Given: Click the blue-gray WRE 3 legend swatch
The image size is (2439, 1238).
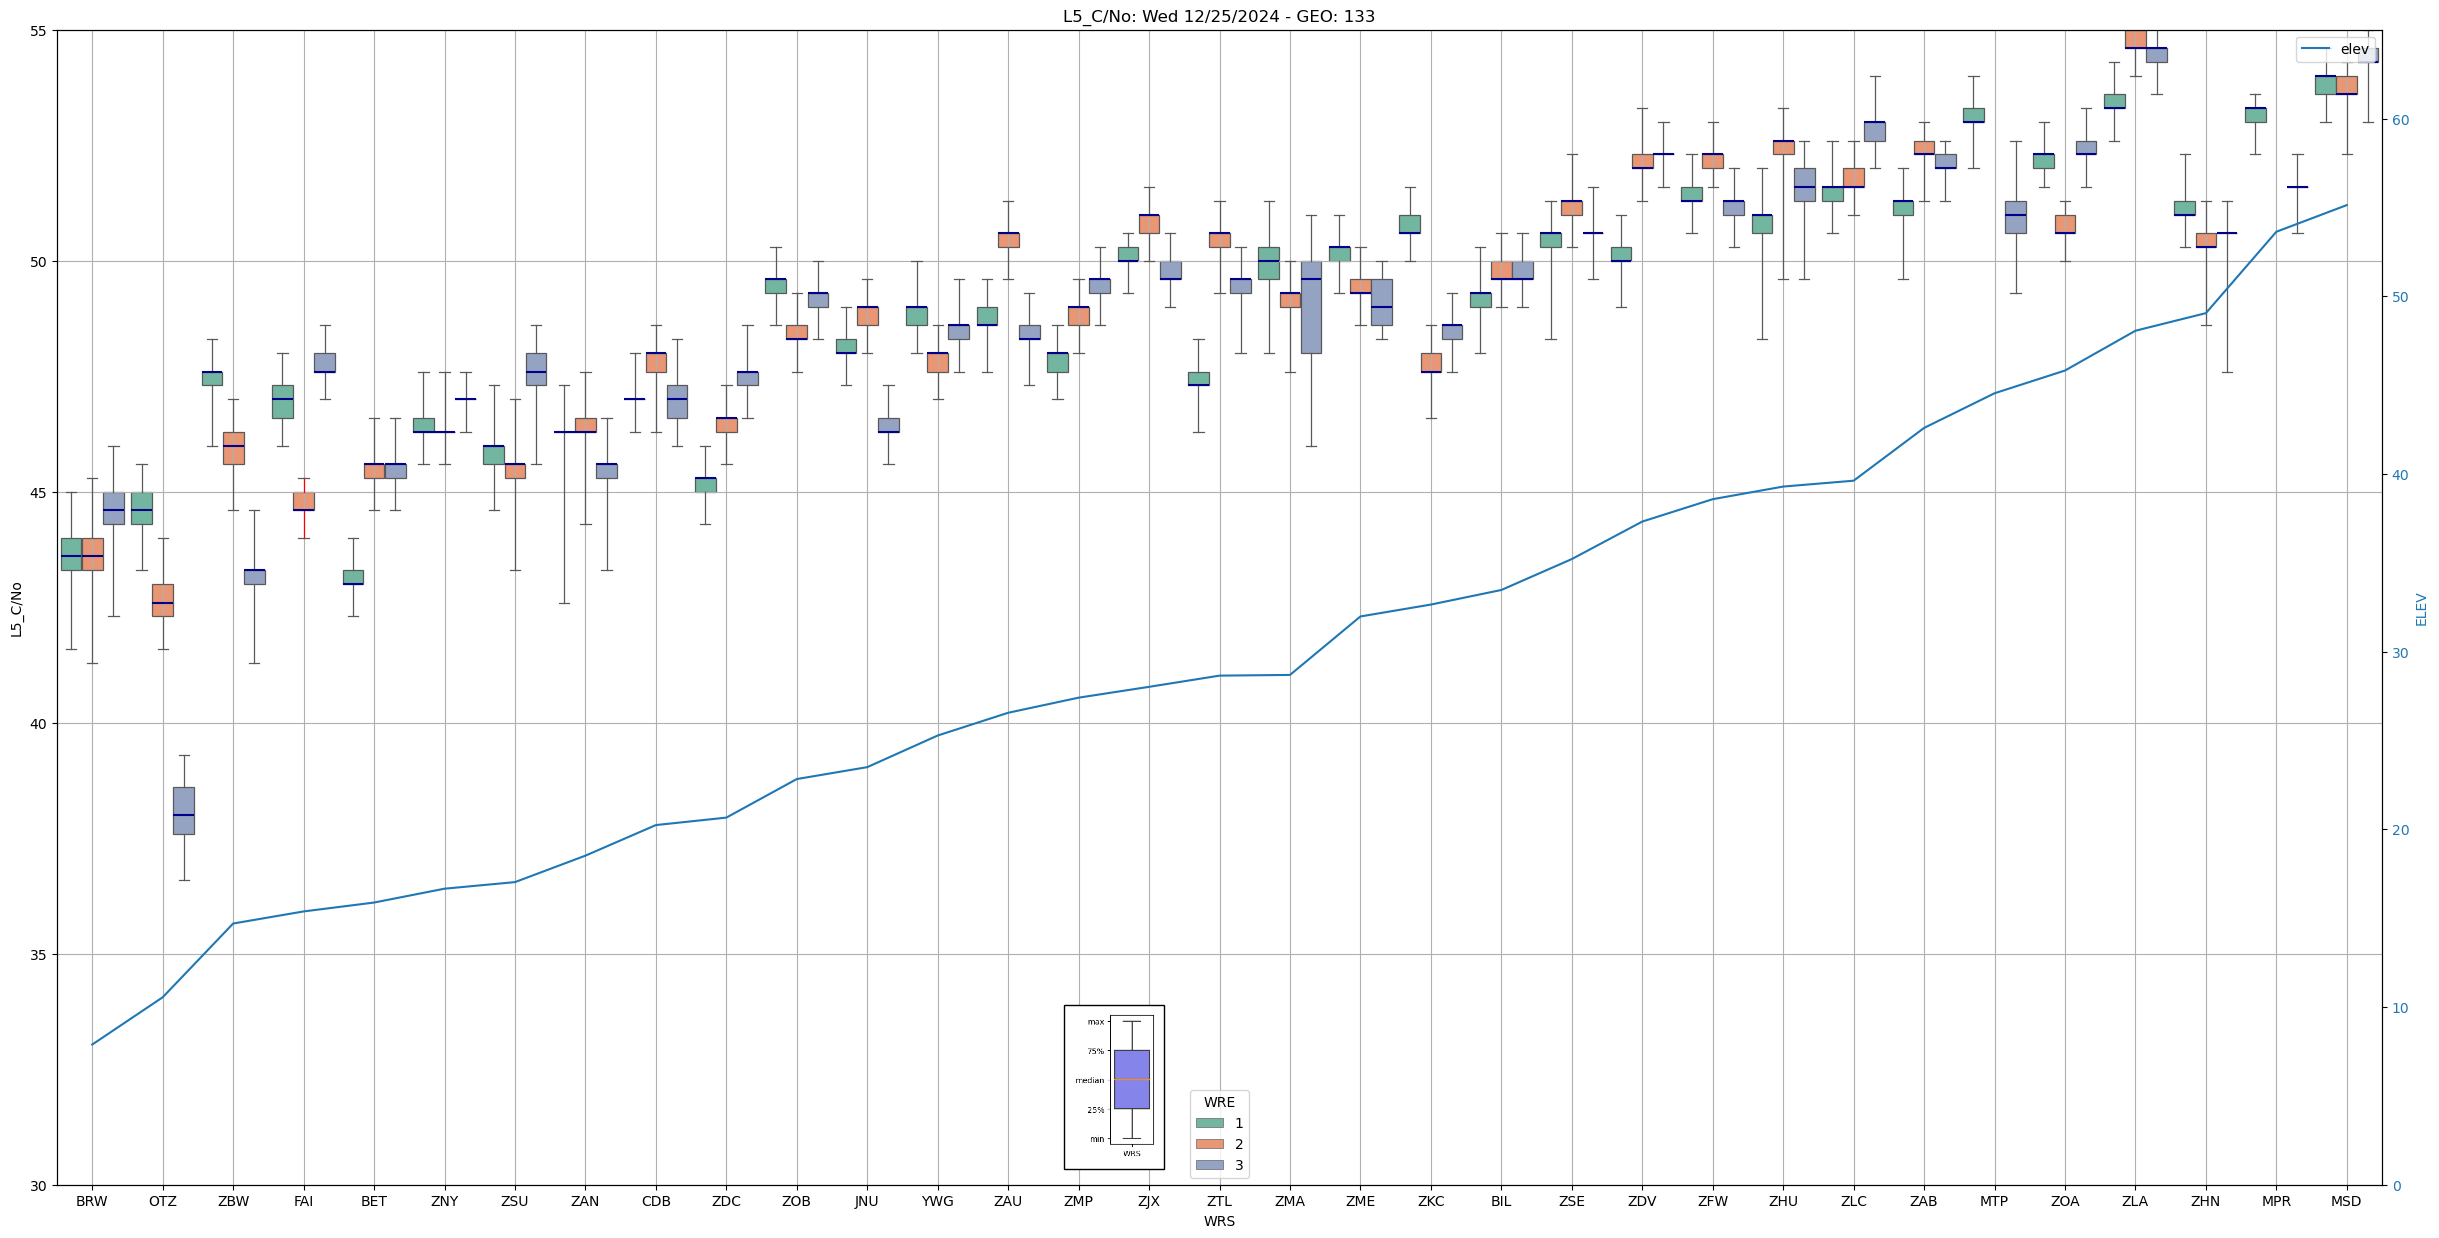Looking at the screenshot, I should tap(1209, 1165).
